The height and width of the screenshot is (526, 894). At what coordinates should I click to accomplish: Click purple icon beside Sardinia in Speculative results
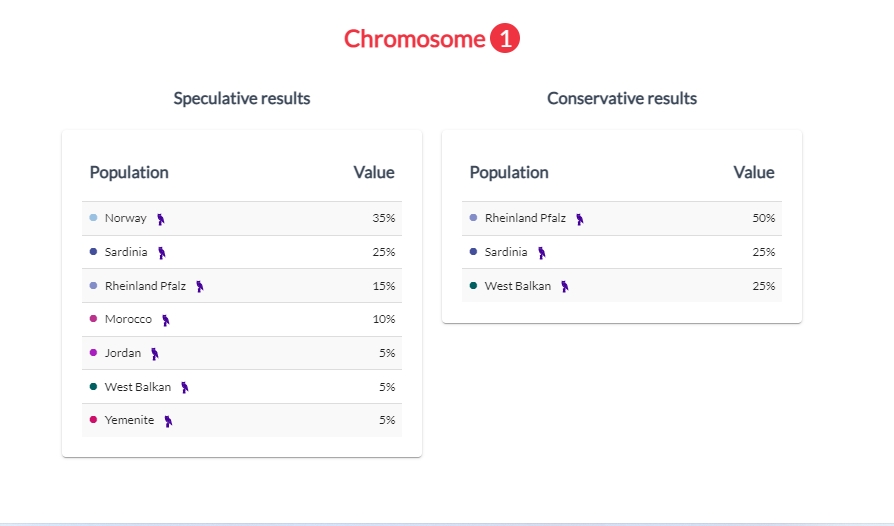(162, 253)
